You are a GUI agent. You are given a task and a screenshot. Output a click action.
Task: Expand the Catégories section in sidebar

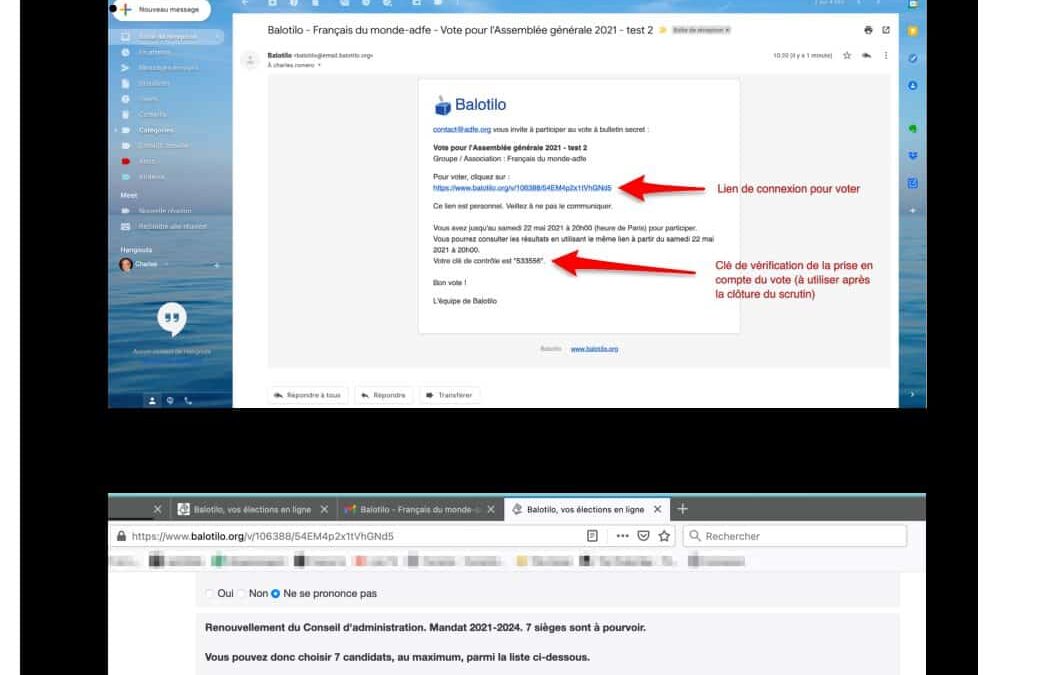coord(116,130)
